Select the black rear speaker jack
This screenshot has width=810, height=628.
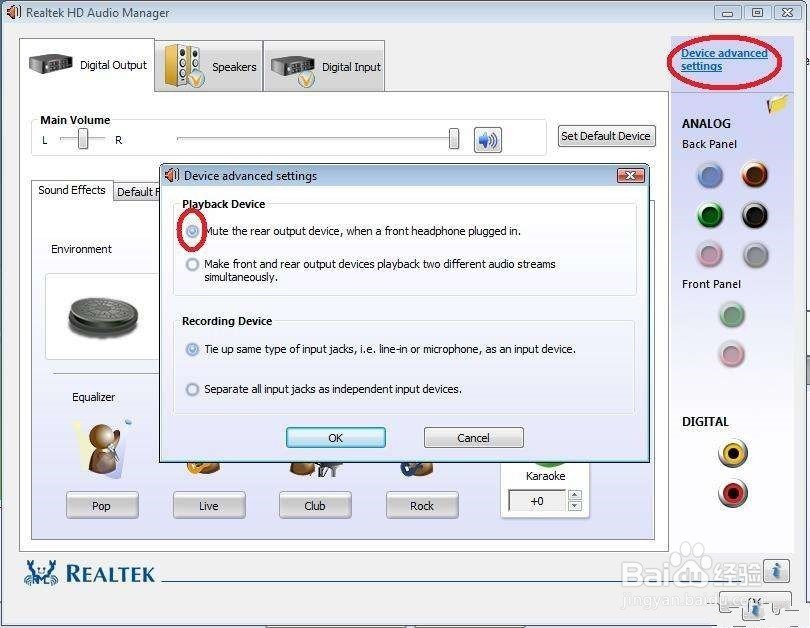point(754,215)
